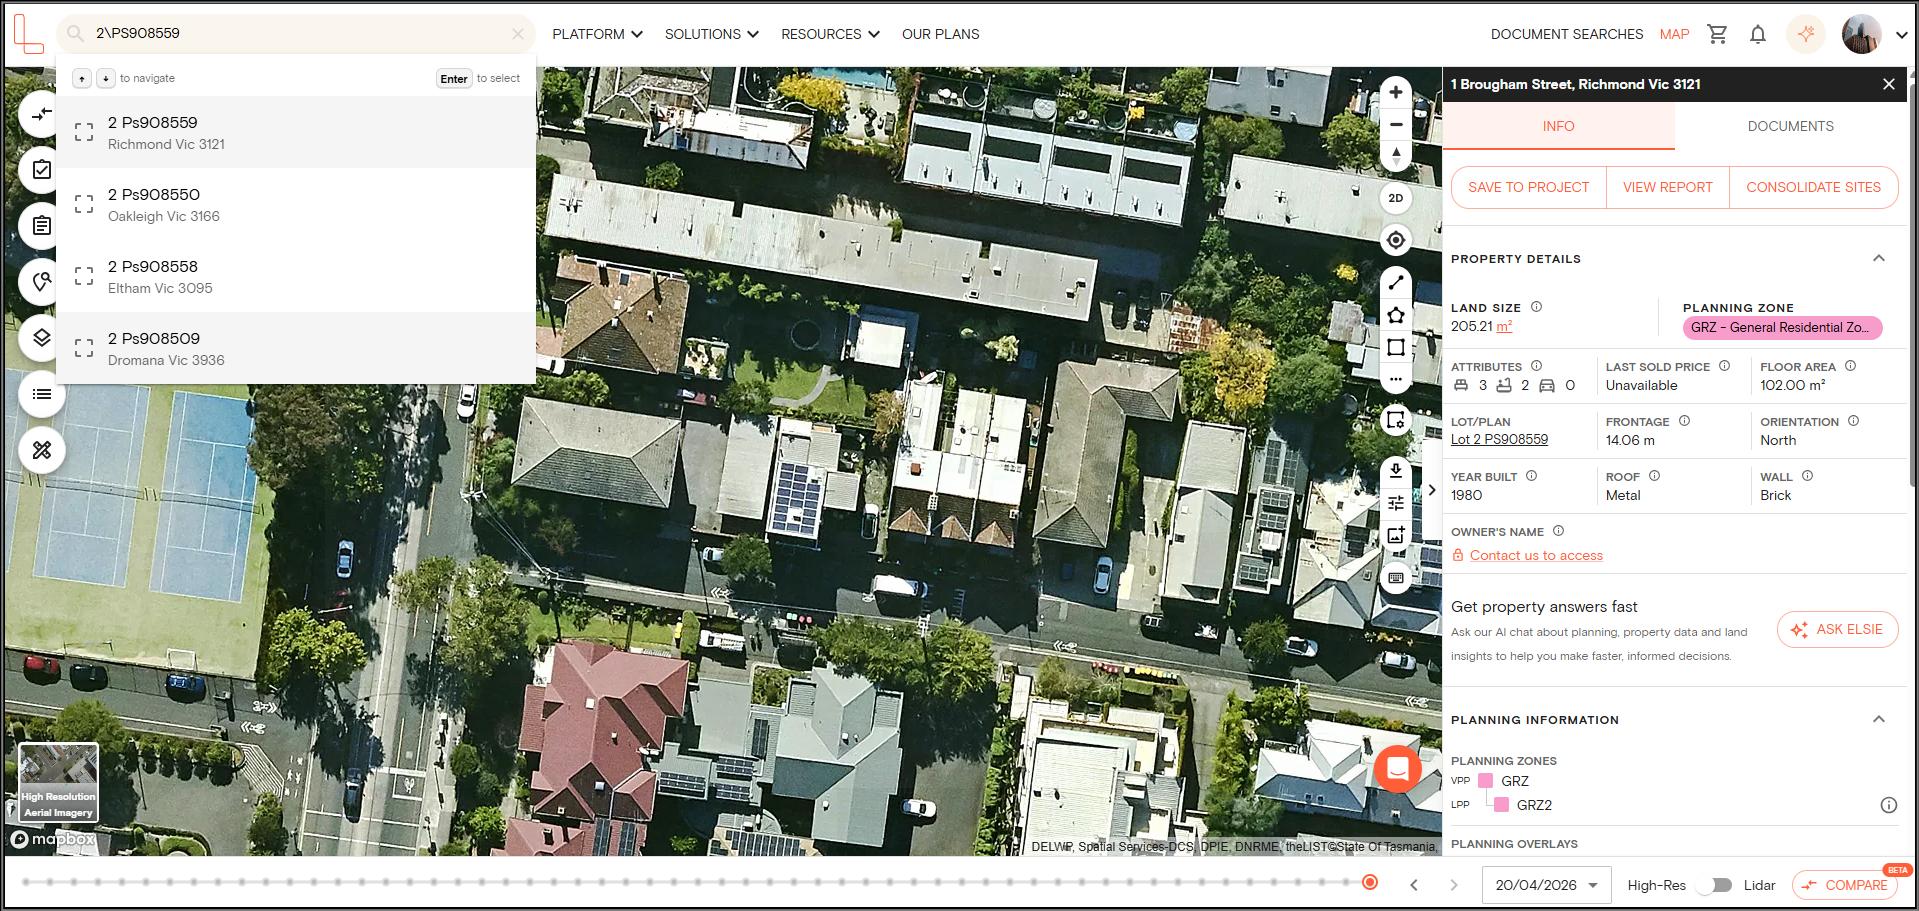Open the checklist clipboard sidebar icon

click(x=41, y=170)
